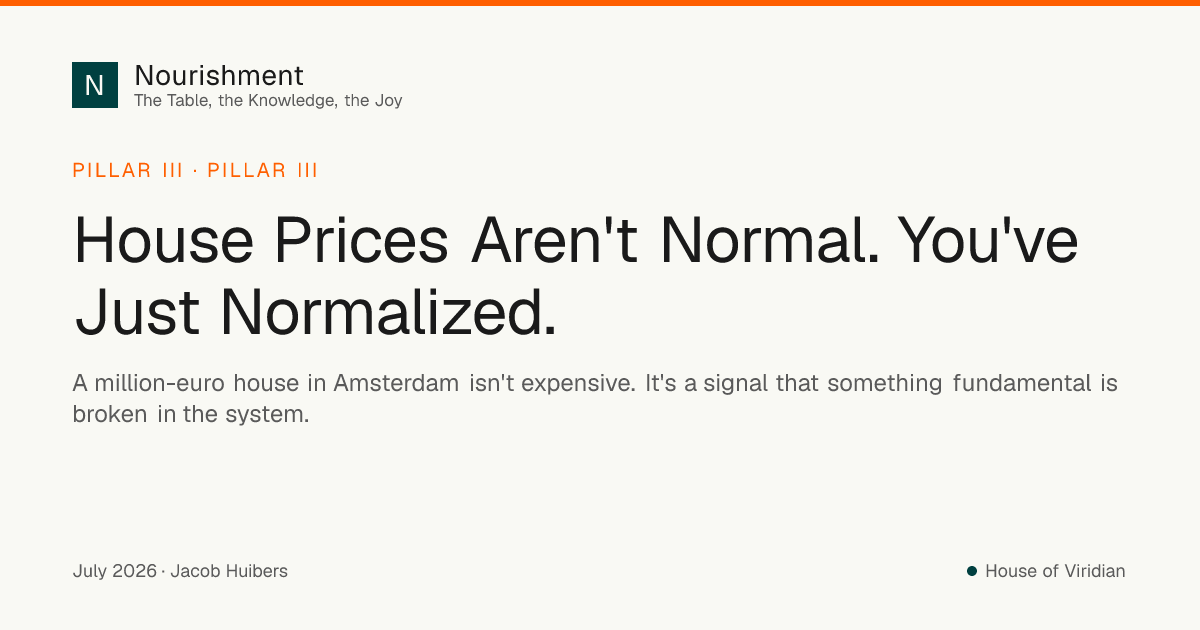Click the second headline line Just Normalized

[x=316, y=310]
